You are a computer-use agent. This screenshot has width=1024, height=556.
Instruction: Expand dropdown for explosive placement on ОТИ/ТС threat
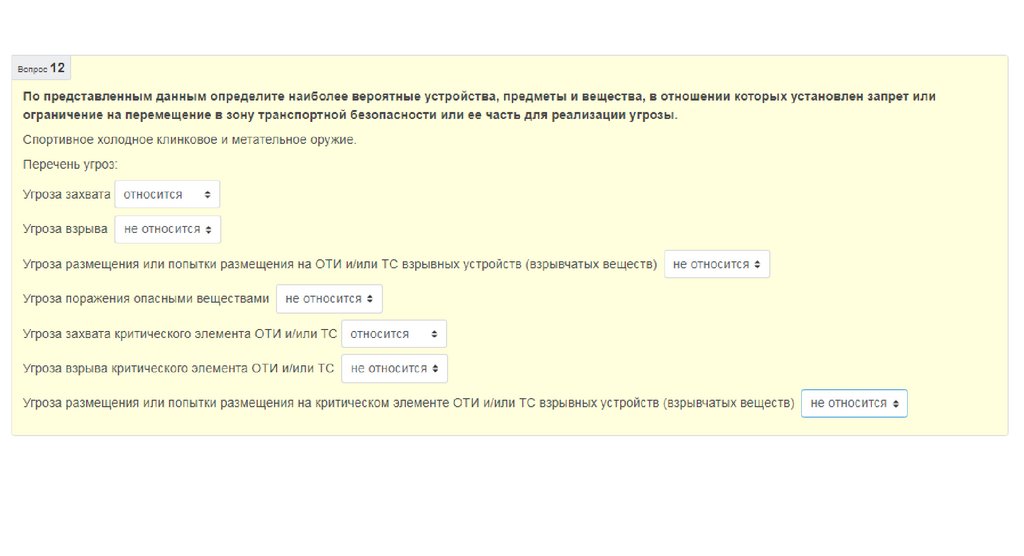pyautogui.click(x=716, y=264)
